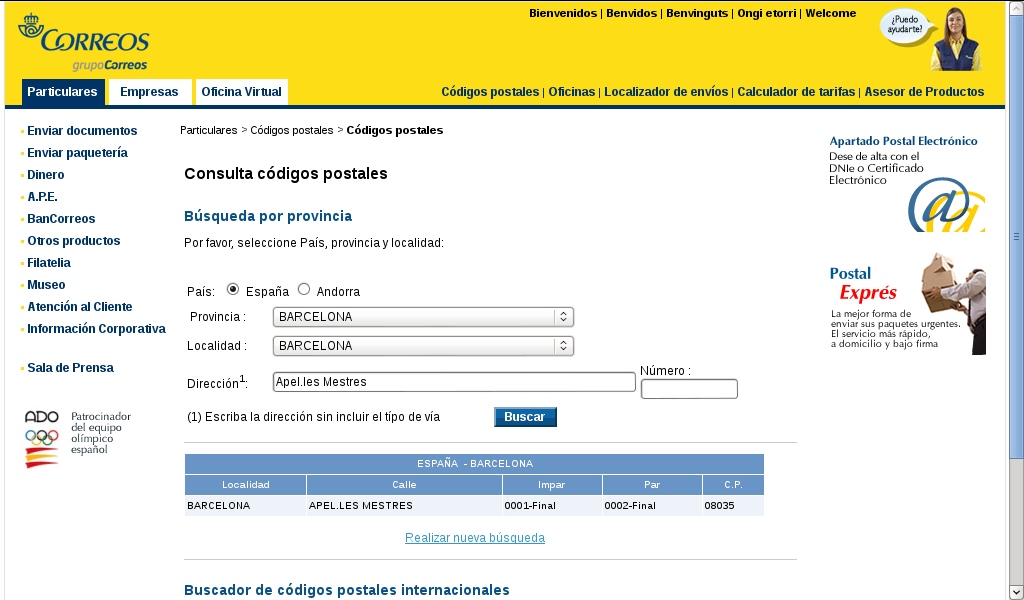
Task: Open the Filatelia sidebar link
Action: 49,263
